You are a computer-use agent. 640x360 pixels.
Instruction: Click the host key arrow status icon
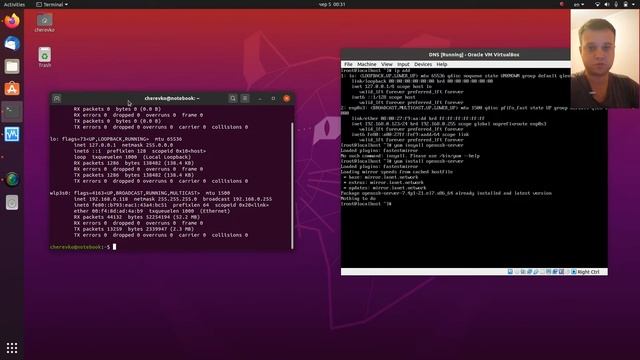[573, 272]
